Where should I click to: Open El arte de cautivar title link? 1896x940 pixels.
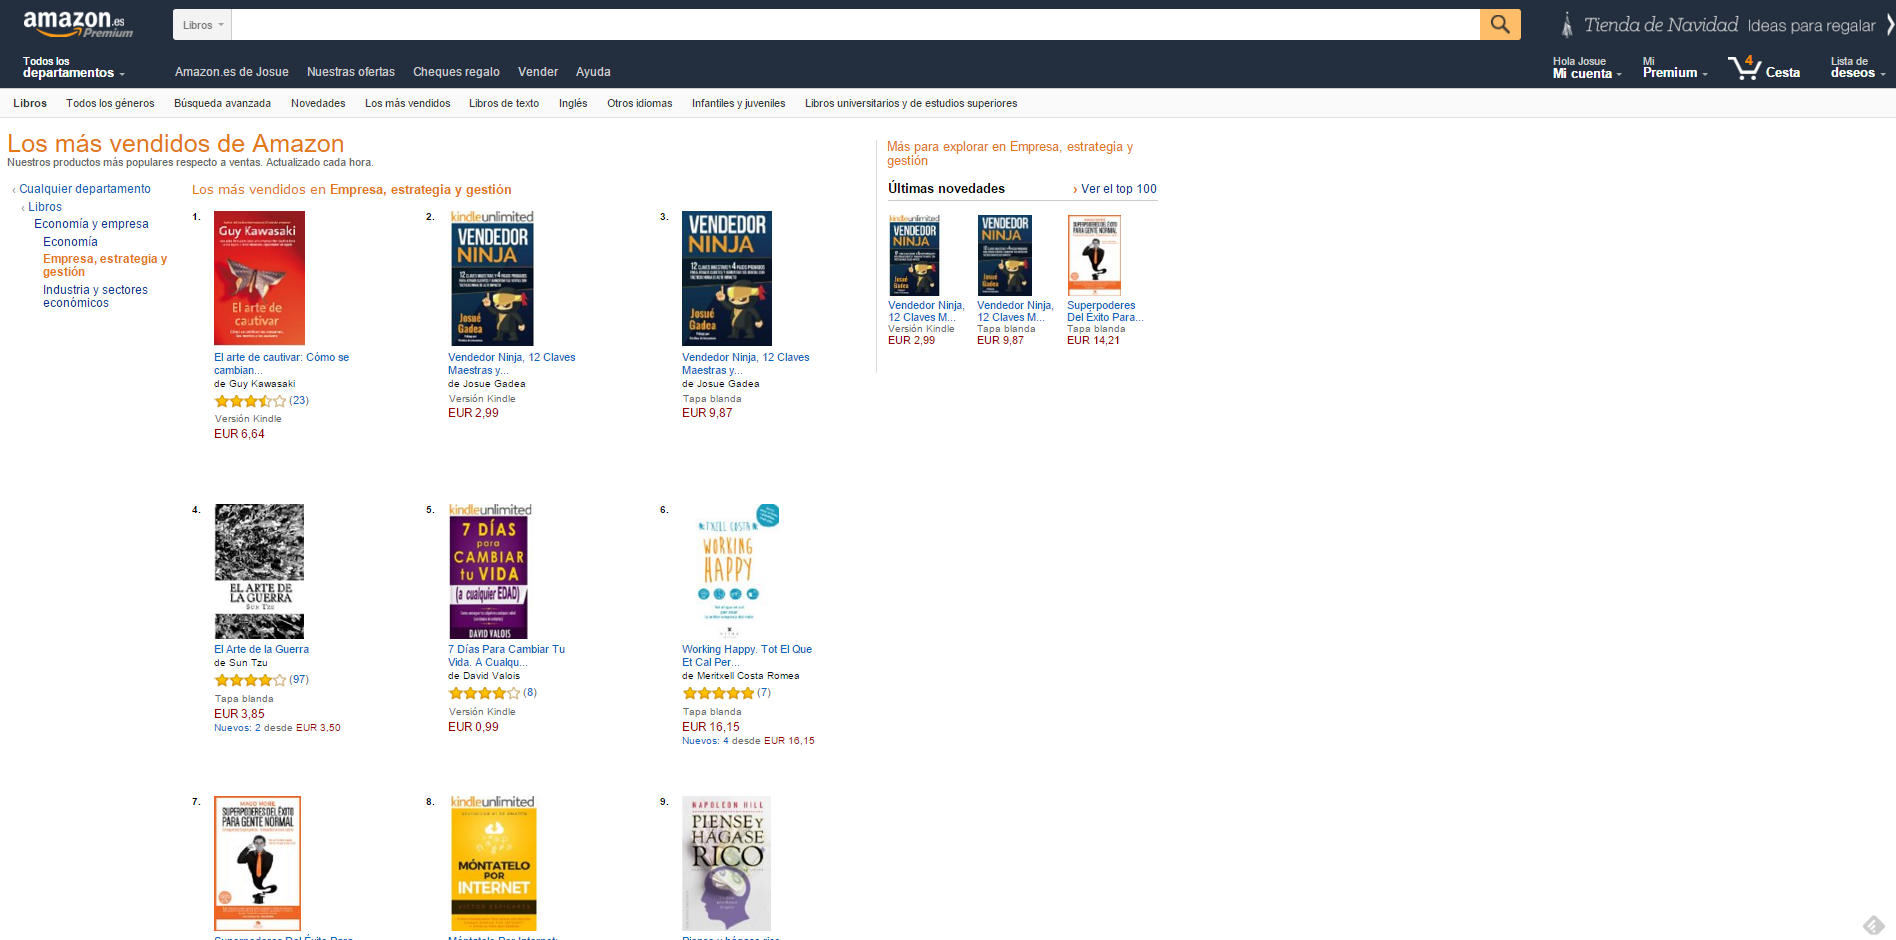281,363
